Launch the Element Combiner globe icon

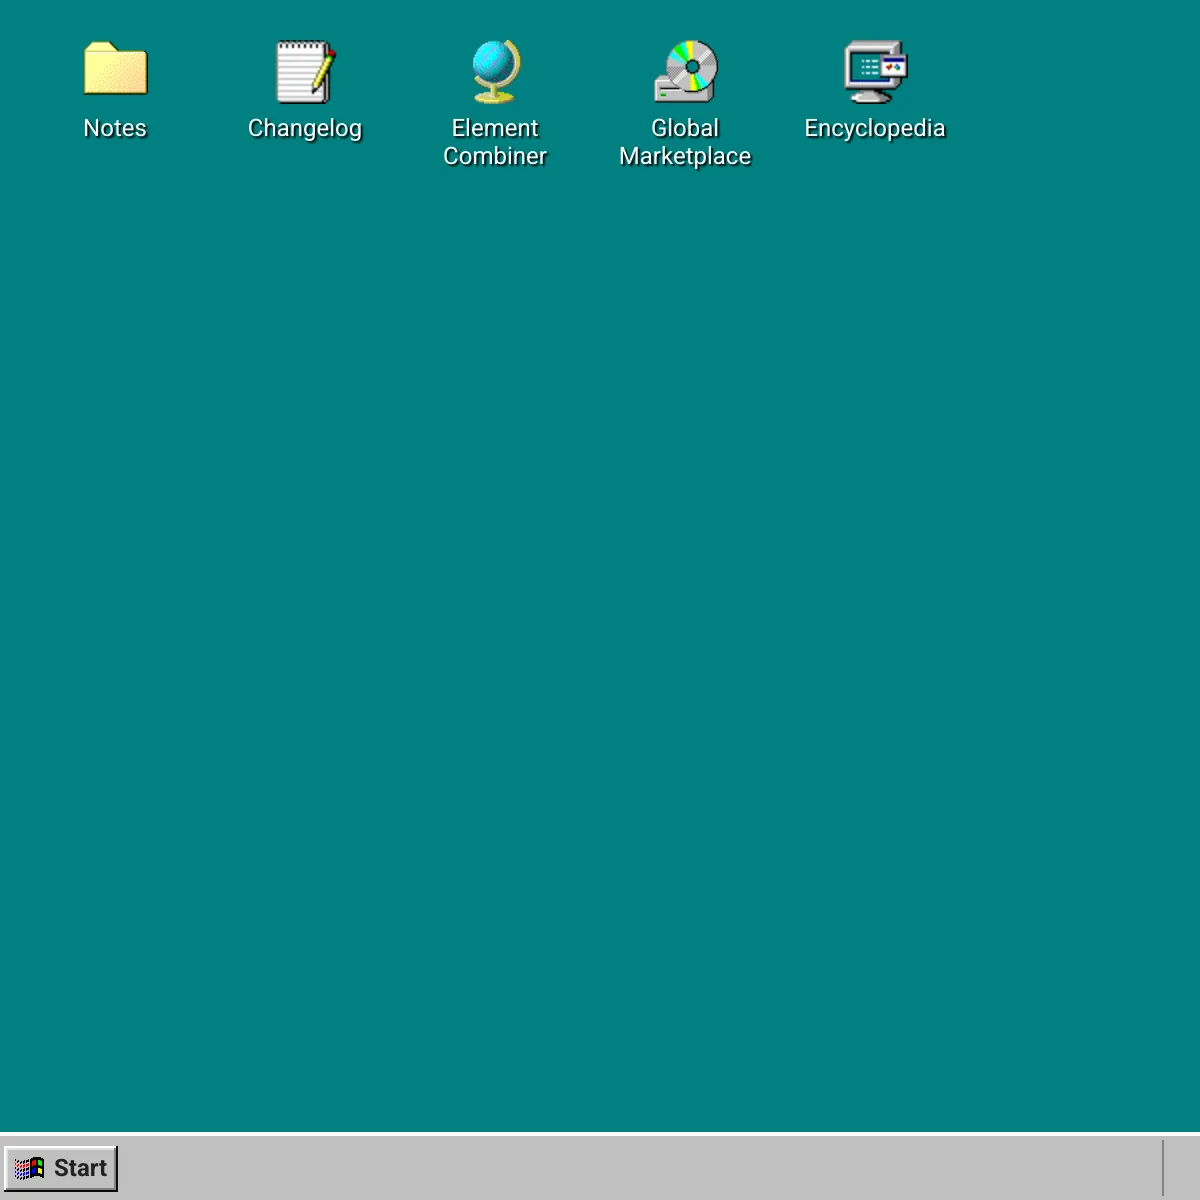point(495,71)
